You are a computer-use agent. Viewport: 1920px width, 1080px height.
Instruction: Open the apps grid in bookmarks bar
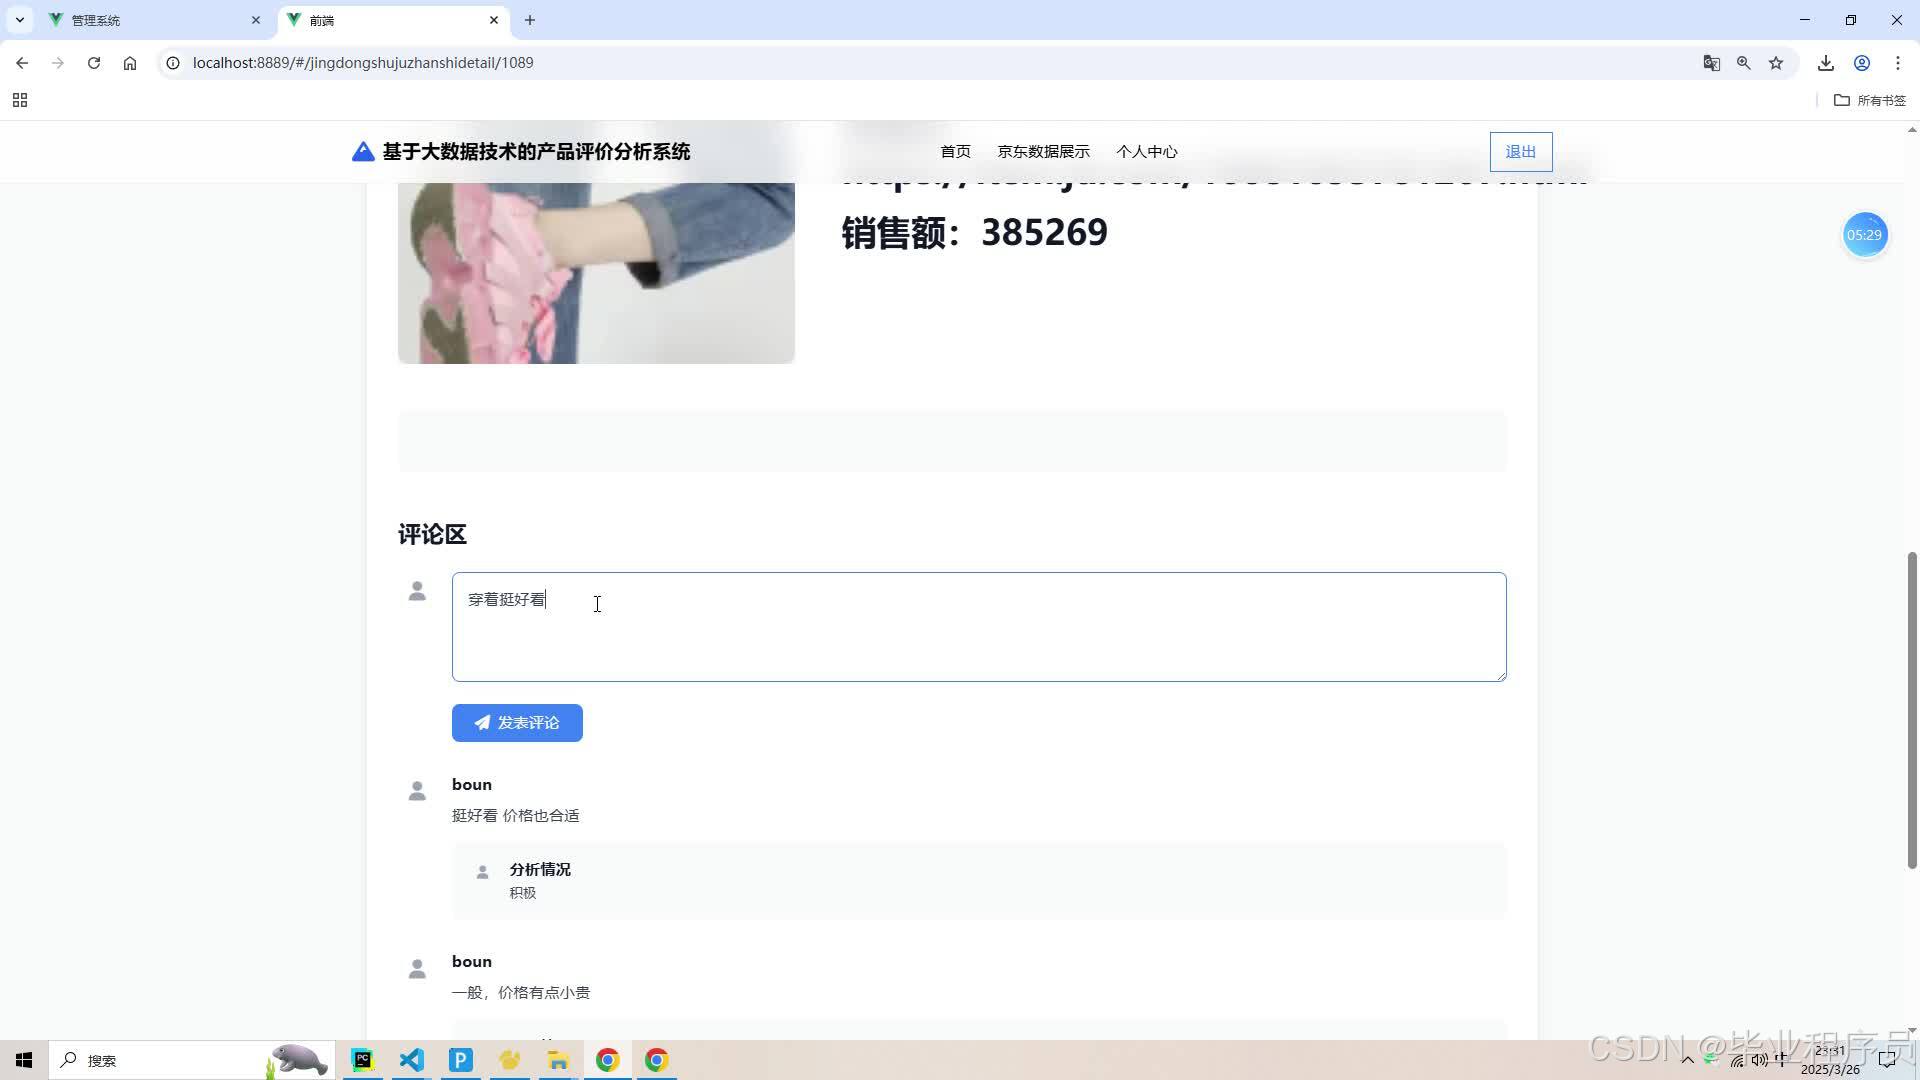tap(20, 100)
